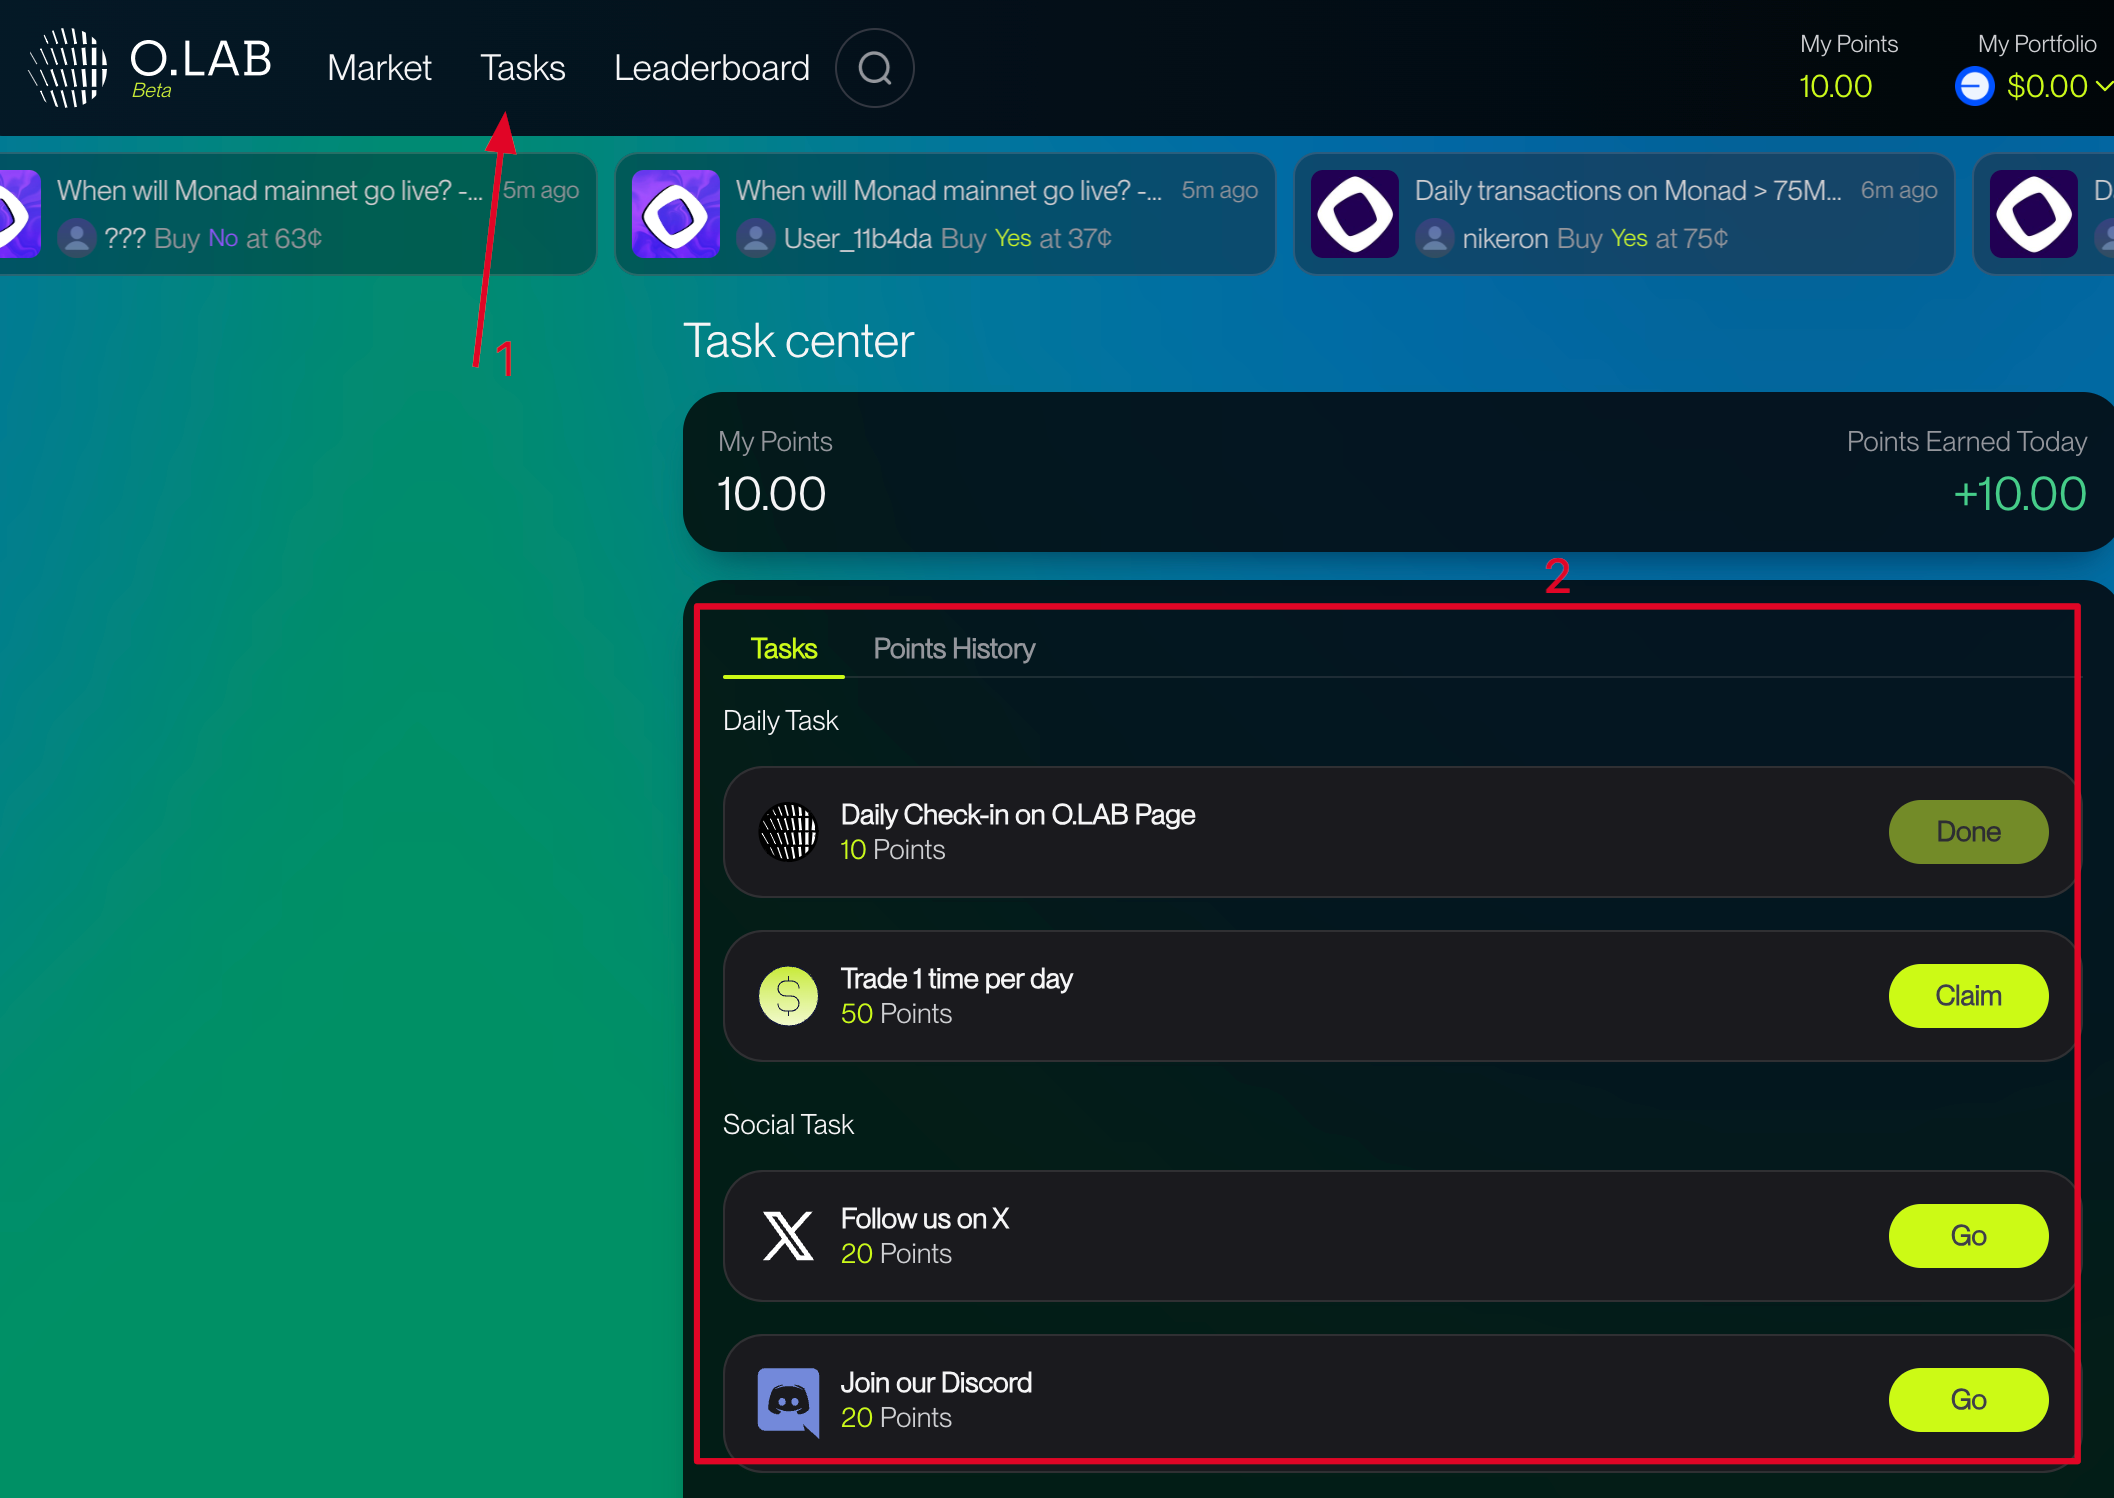This screenshot has height=1498, width=2114.
Task: Switch to the Points History tab
Action: (x=954, y=649)
